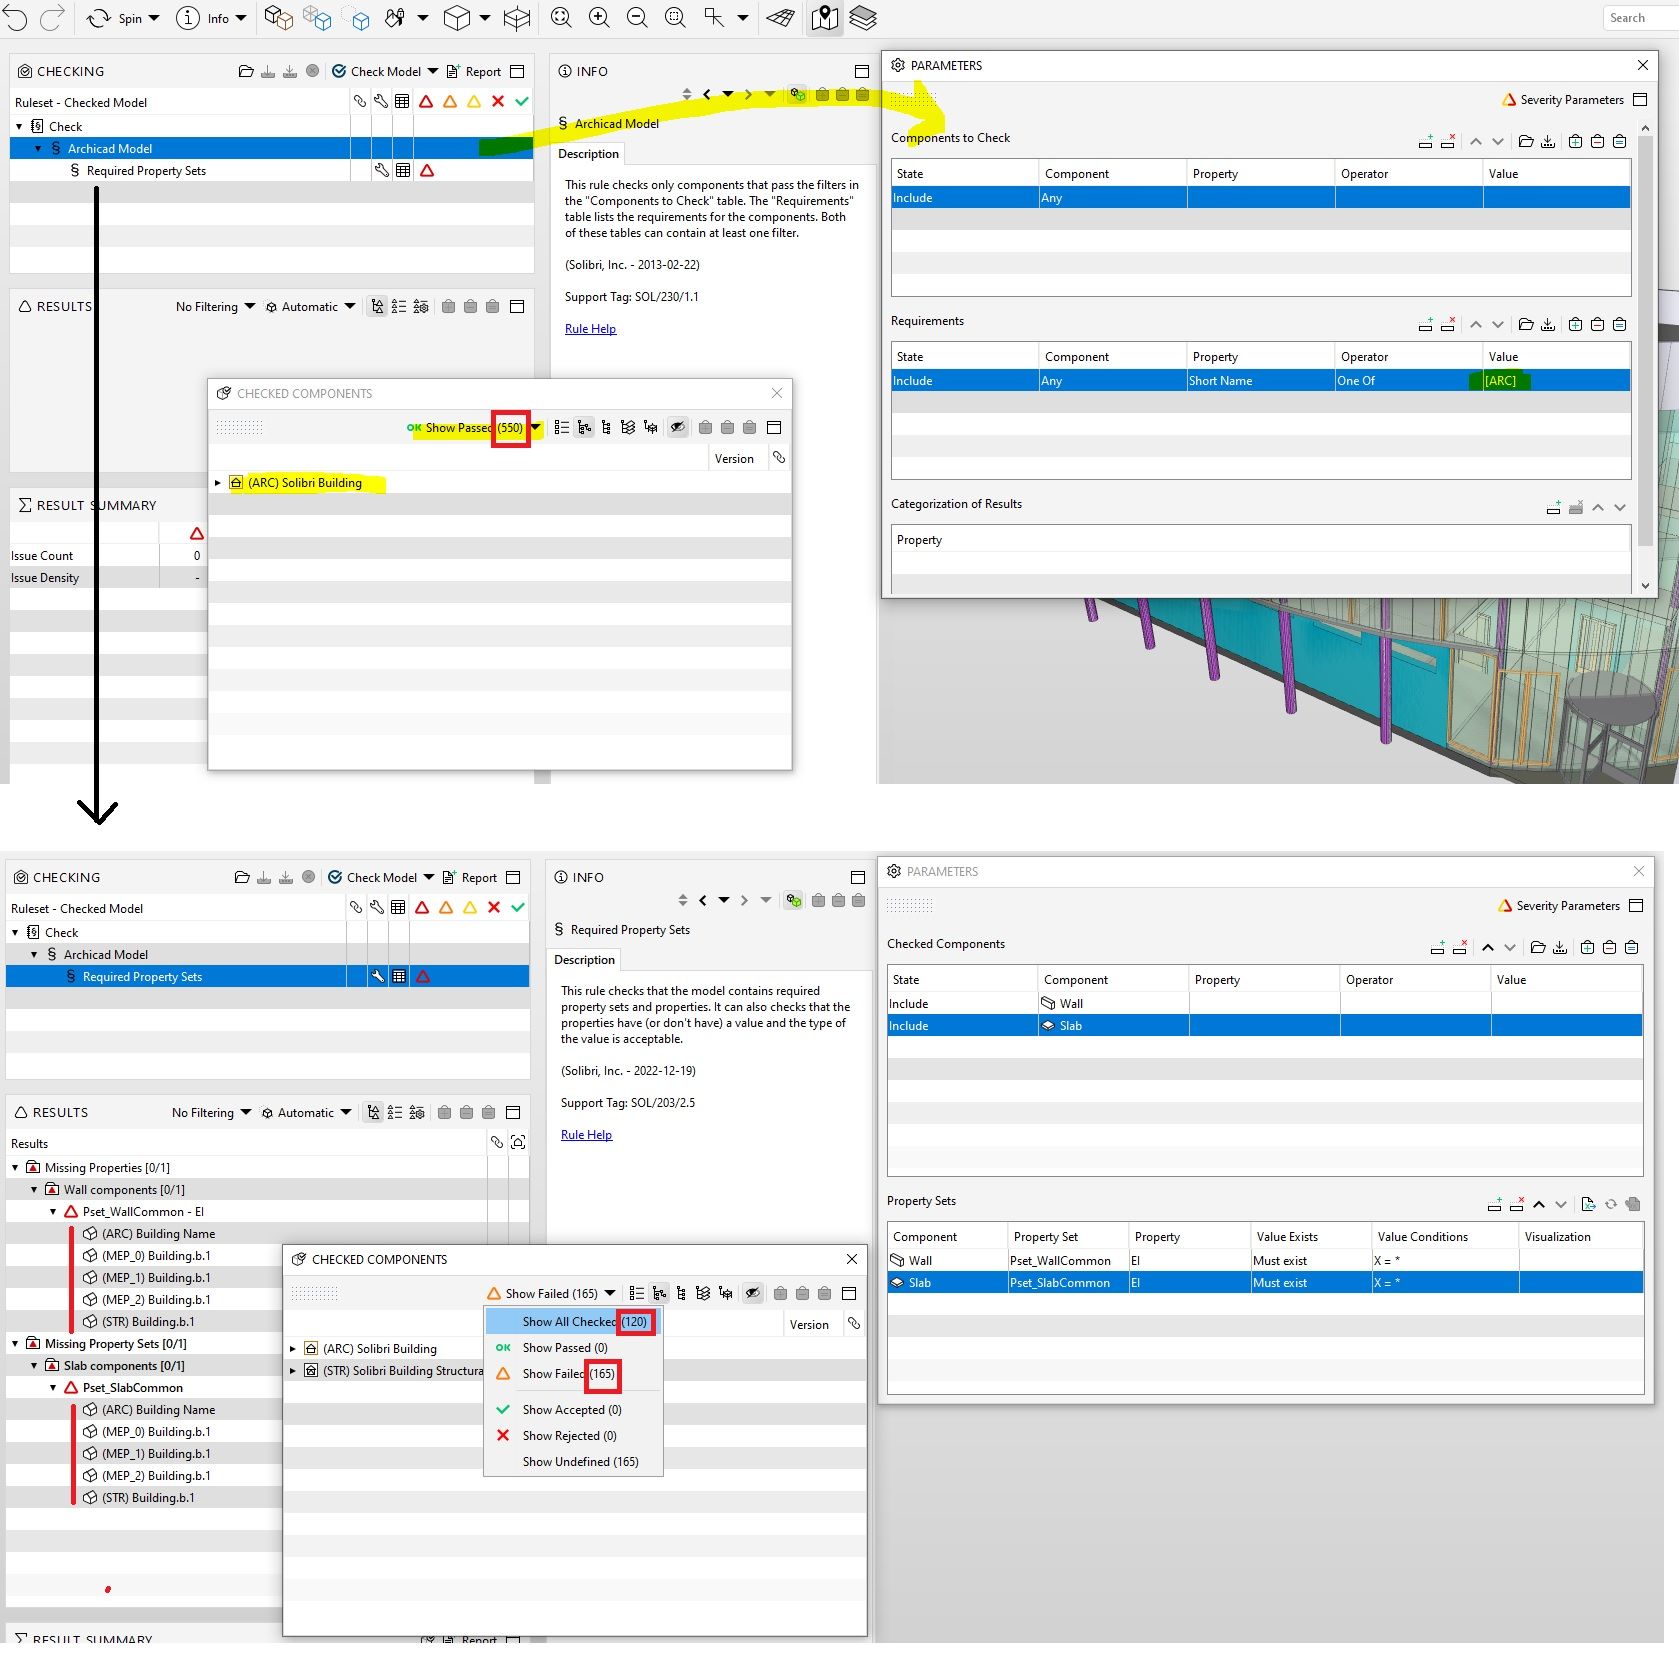Image resolution: width=1679 pixels, height=1655 pixels.
Task: Open Severity Parameters in upper PARAMETERS panel
Action: click(1562, 100)
